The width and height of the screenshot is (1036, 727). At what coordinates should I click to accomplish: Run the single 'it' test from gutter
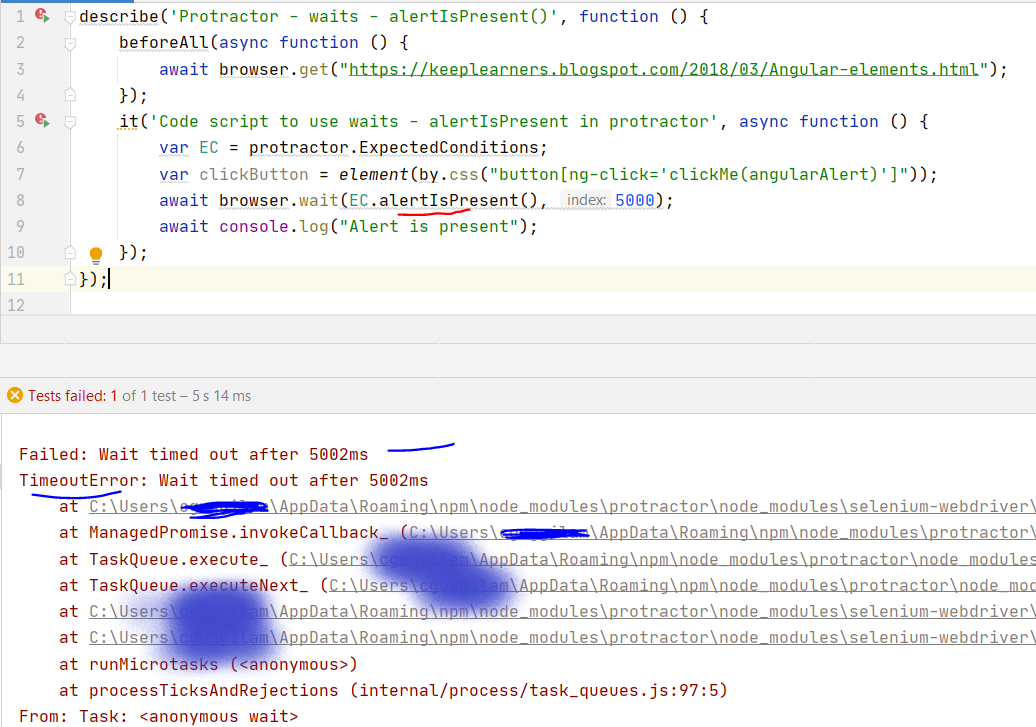[x=43, y=120]
